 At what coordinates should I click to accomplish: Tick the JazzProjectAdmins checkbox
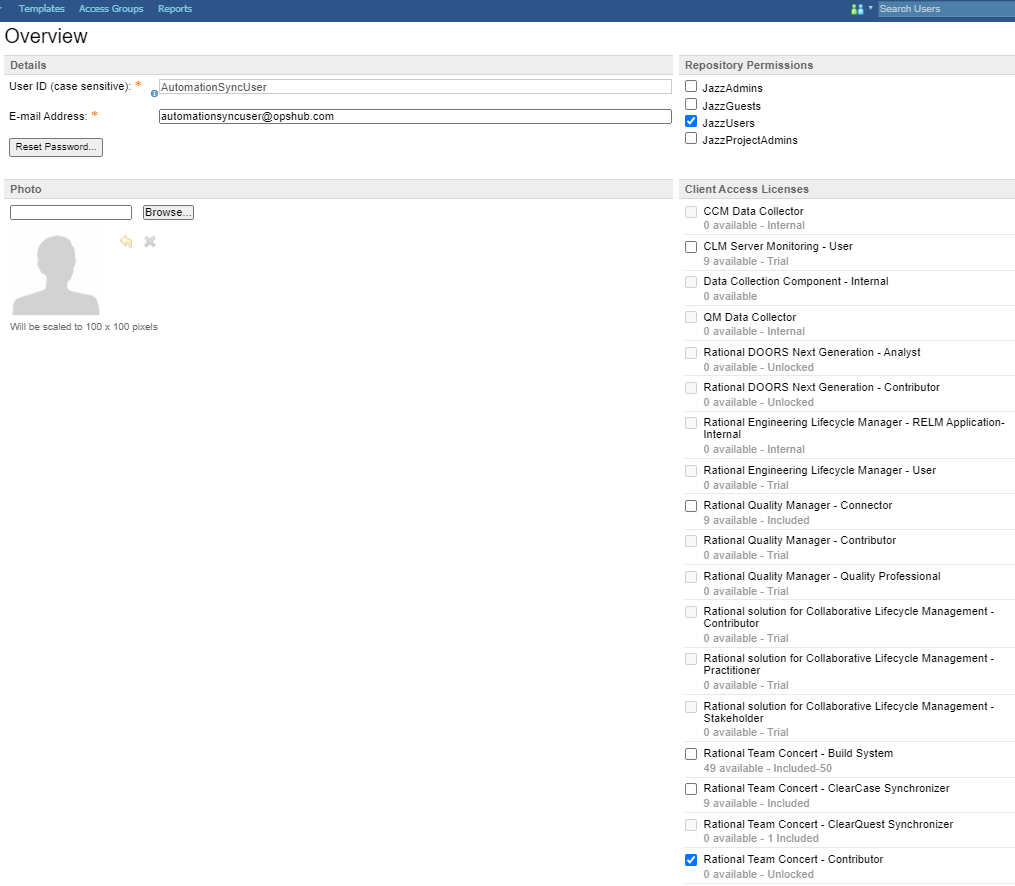click(691, 139)
